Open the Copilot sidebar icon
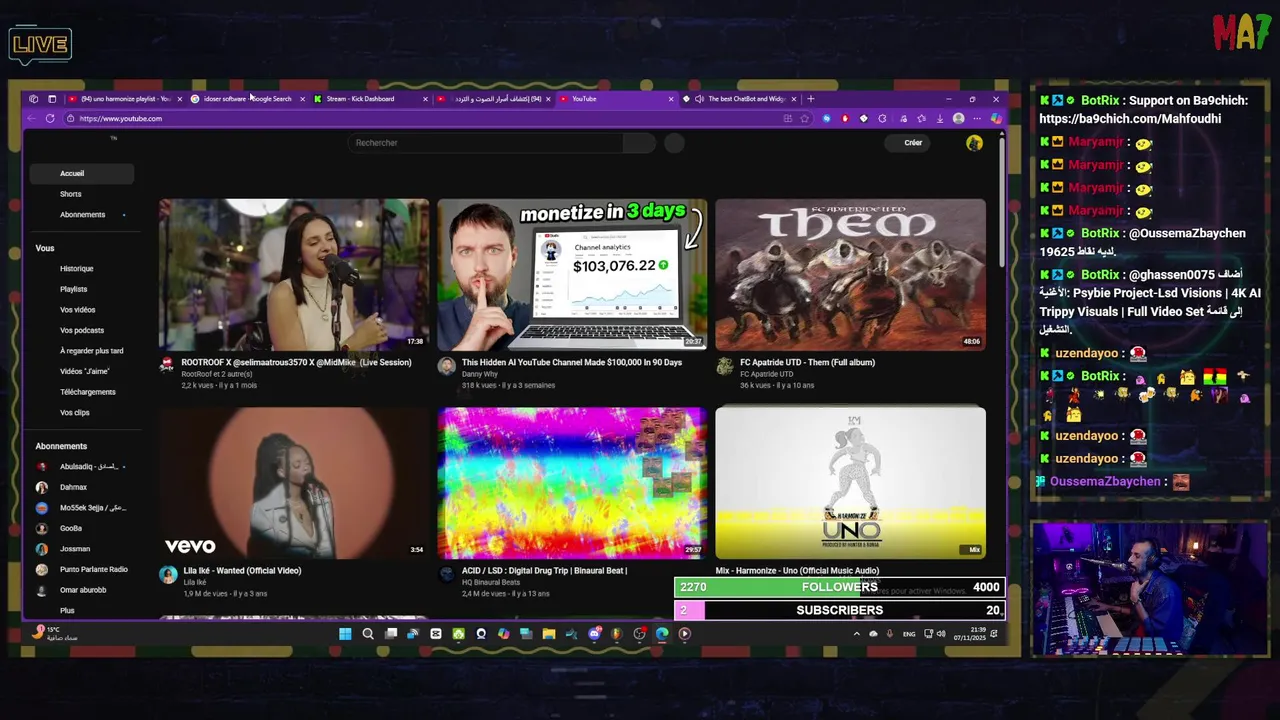Image resolution: width=1280 pixels, height=720 pixels. point(996,118)
